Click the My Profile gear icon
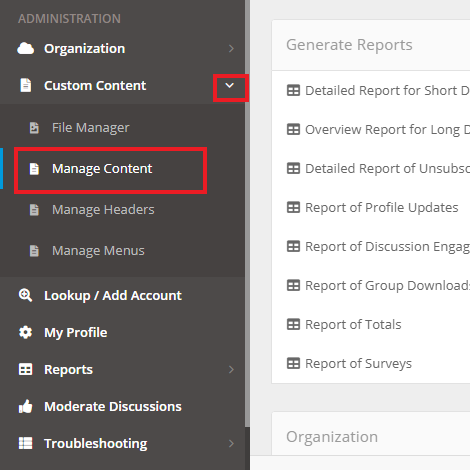The width and height of the screenshot is (470, 470). pyautogui.click(x=25, y=332)
